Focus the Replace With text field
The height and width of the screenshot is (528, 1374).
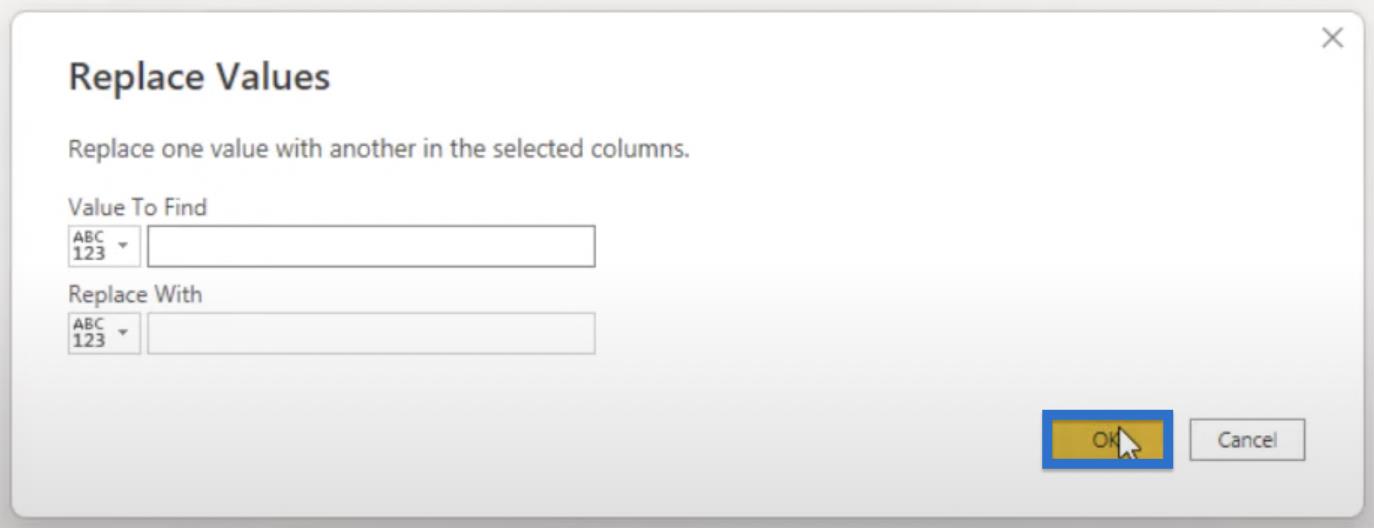click(x=371, y=333)
